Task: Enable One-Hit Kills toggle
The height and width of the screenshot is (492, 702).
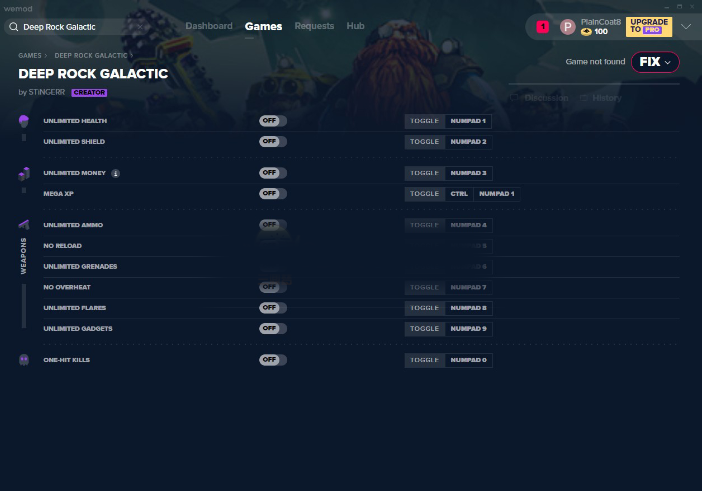Action: [273, 360]
